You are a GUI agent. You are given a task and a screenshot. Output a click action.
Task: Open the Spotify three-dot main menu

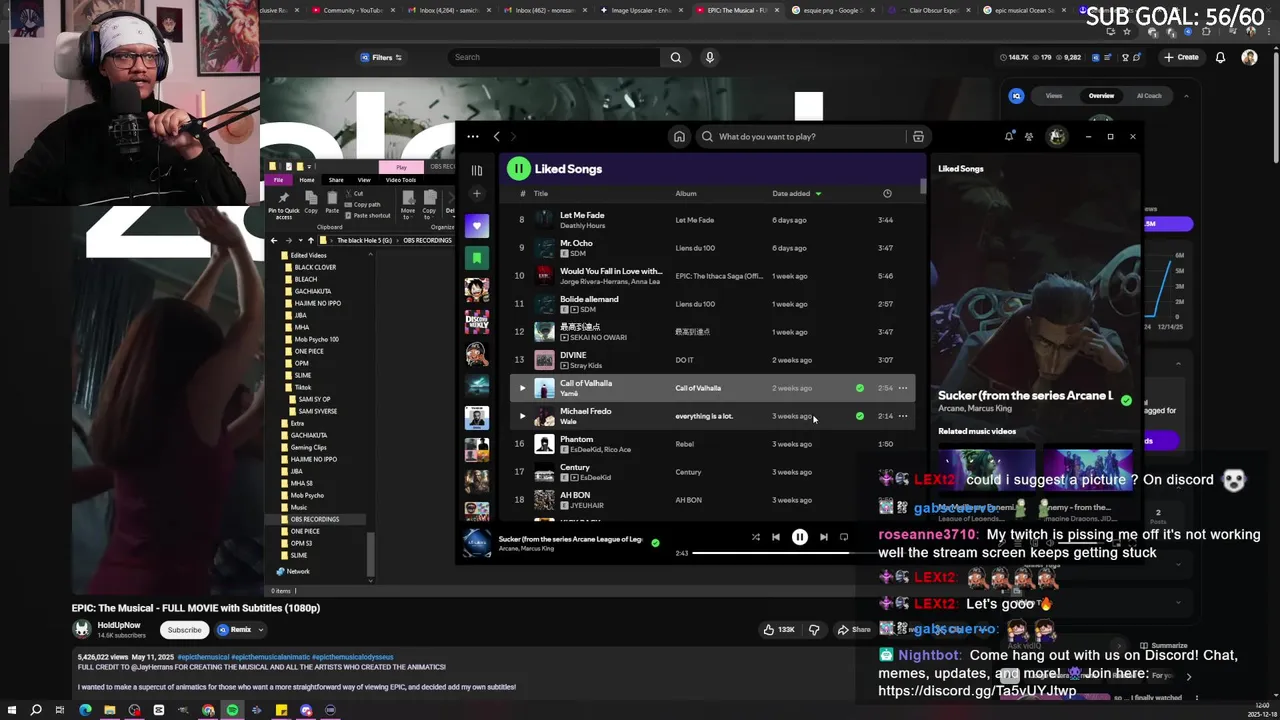(473, 137)
